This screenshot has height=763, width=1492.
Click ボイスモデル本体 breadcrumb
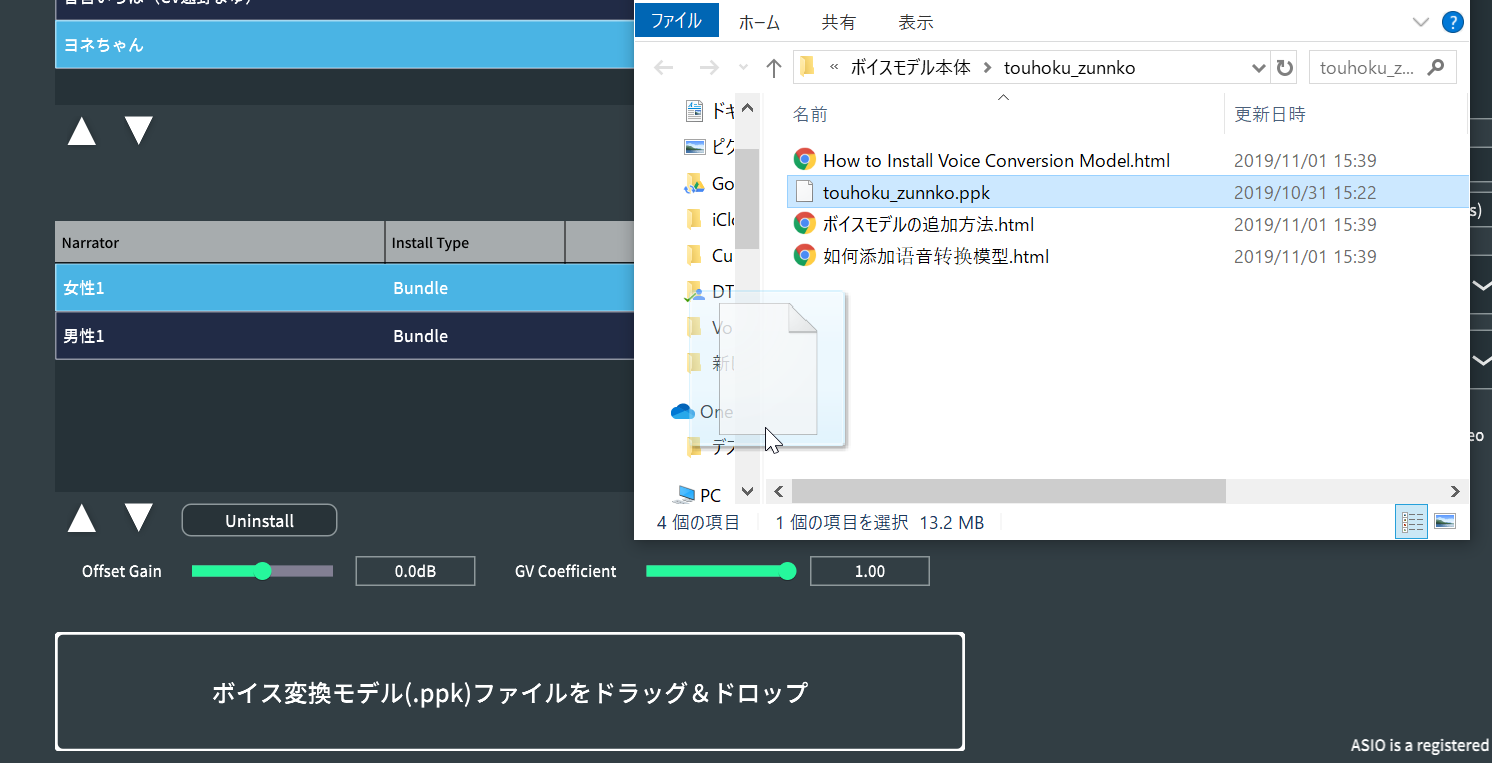[910, 68]
